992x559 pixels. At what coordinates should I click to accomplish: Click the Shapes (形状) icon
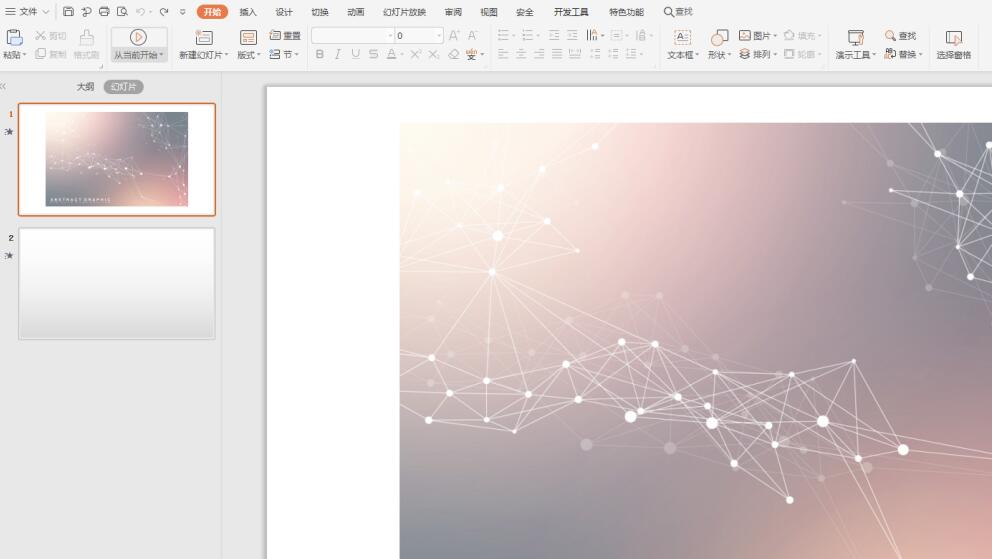(x=719, y=37)
